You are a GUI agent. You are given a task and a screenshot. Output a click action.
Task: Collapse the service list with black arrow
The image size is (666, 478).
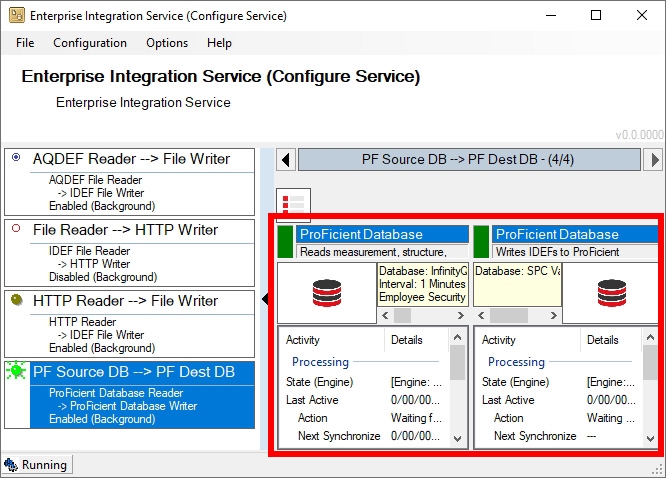coord(265,299)
